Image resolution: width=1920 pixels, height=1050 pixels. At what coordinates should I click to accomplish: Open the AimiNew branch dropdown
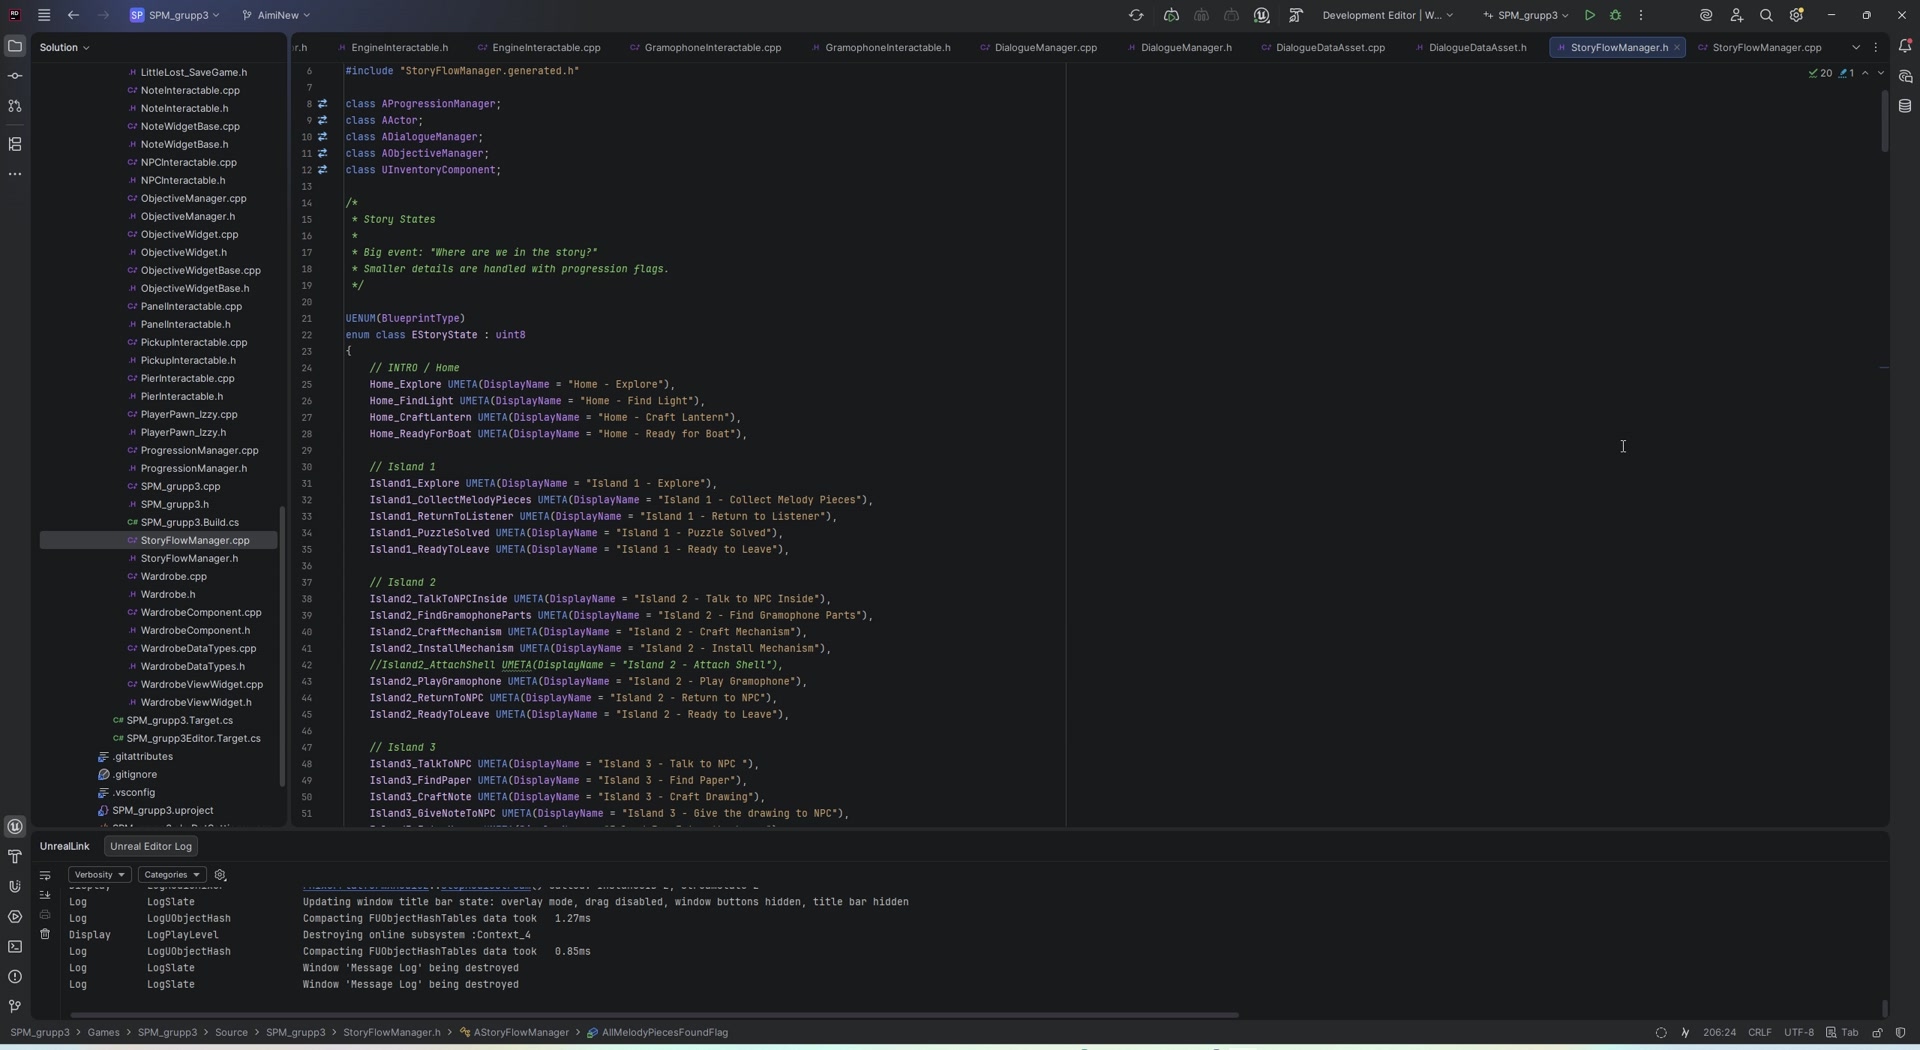pos(276,15)
